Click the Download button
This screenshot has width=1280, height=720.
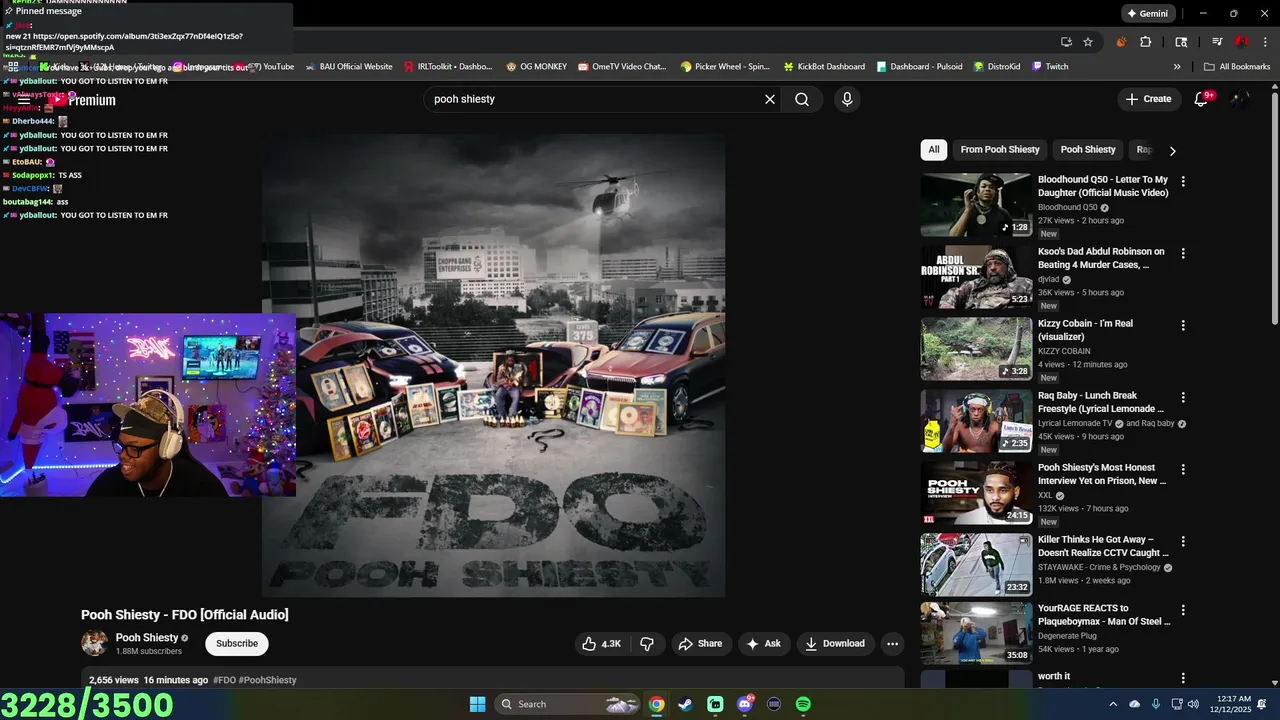coord(835,644)
